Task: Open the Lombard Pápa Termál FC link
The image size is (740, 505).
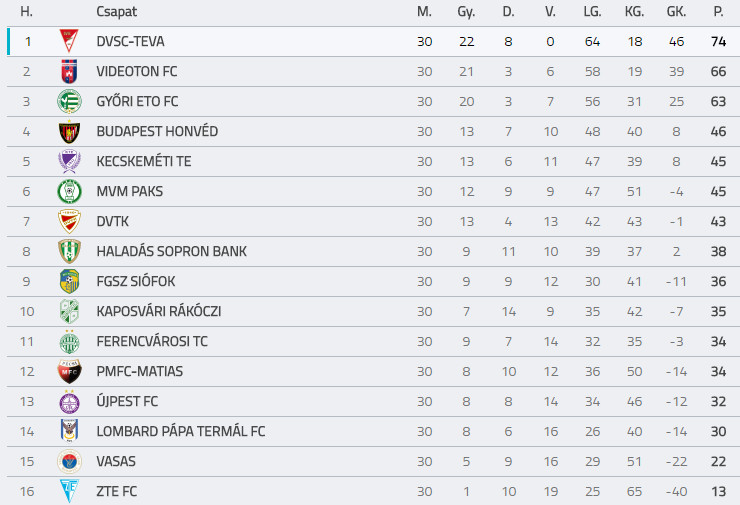Action: click(x=181, y=432)
